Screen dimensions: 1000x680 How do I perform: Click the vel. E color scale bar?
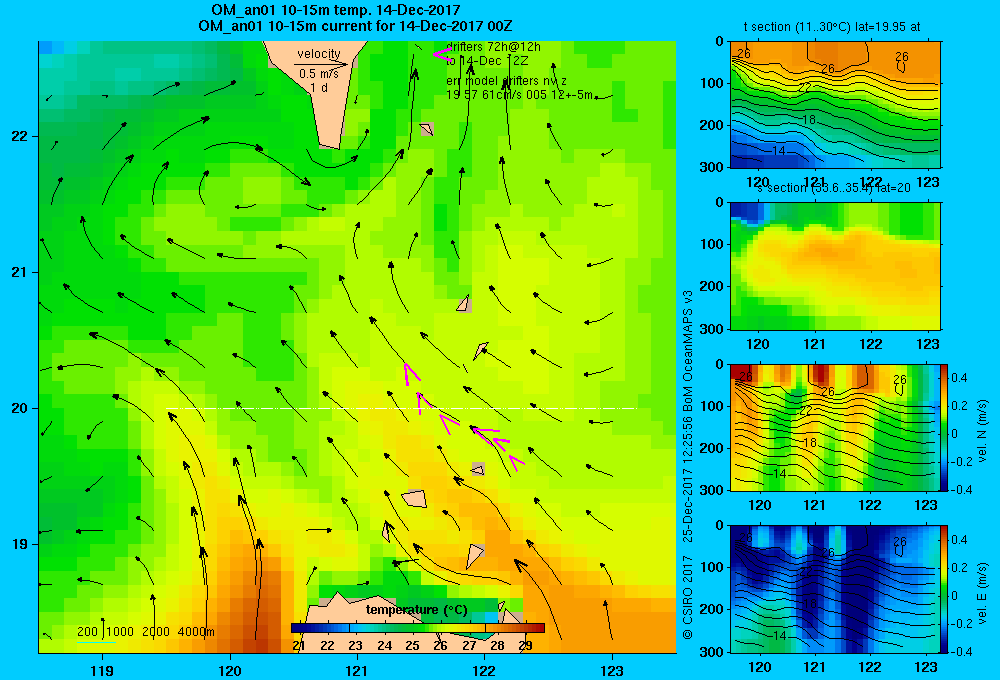(945, 589)
